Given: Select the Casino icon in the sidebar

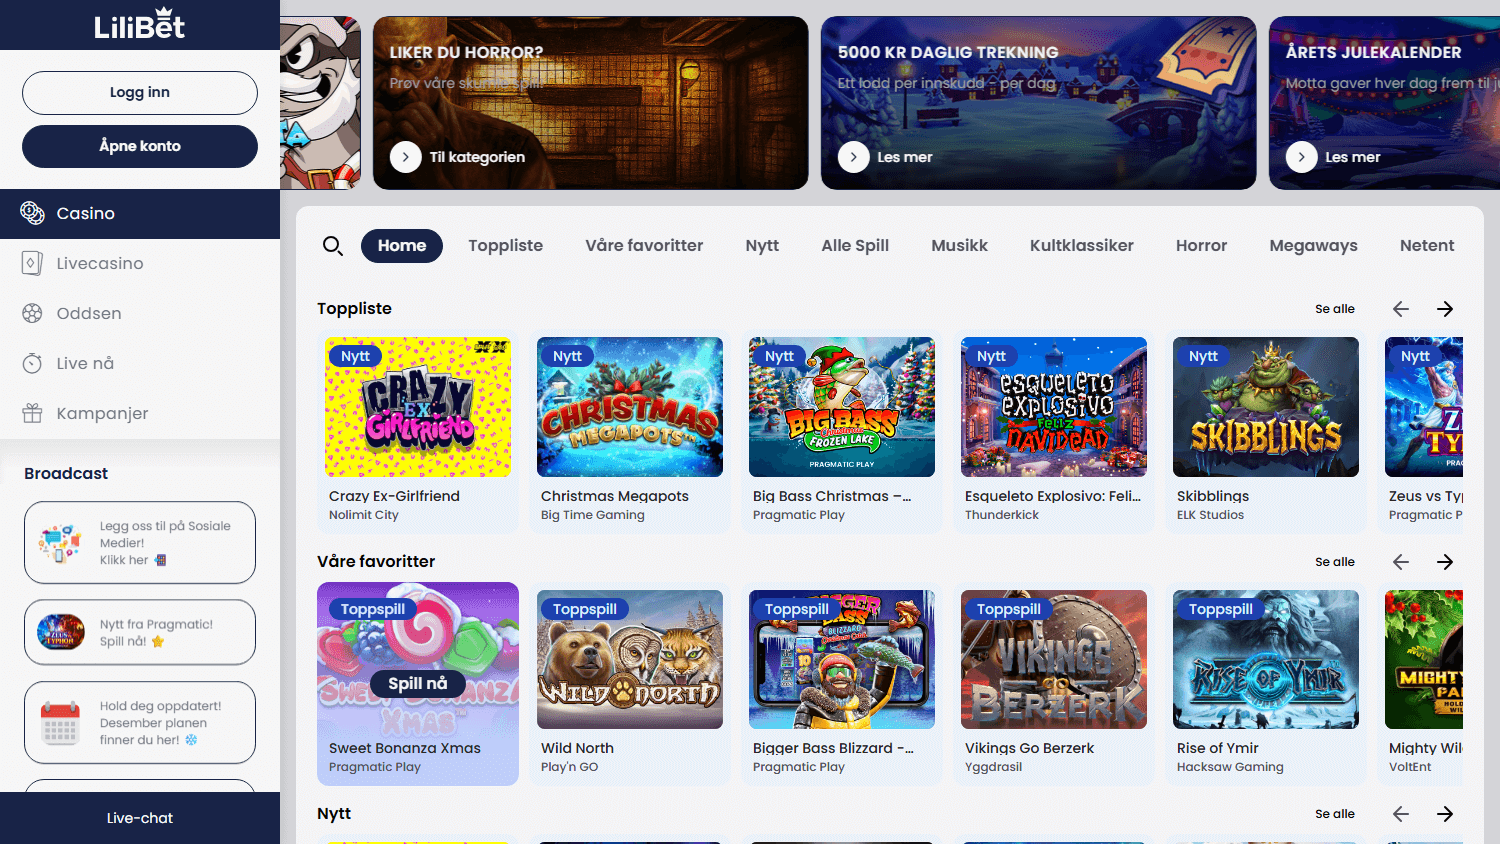Looking at the screenshot, I should 32,213.
